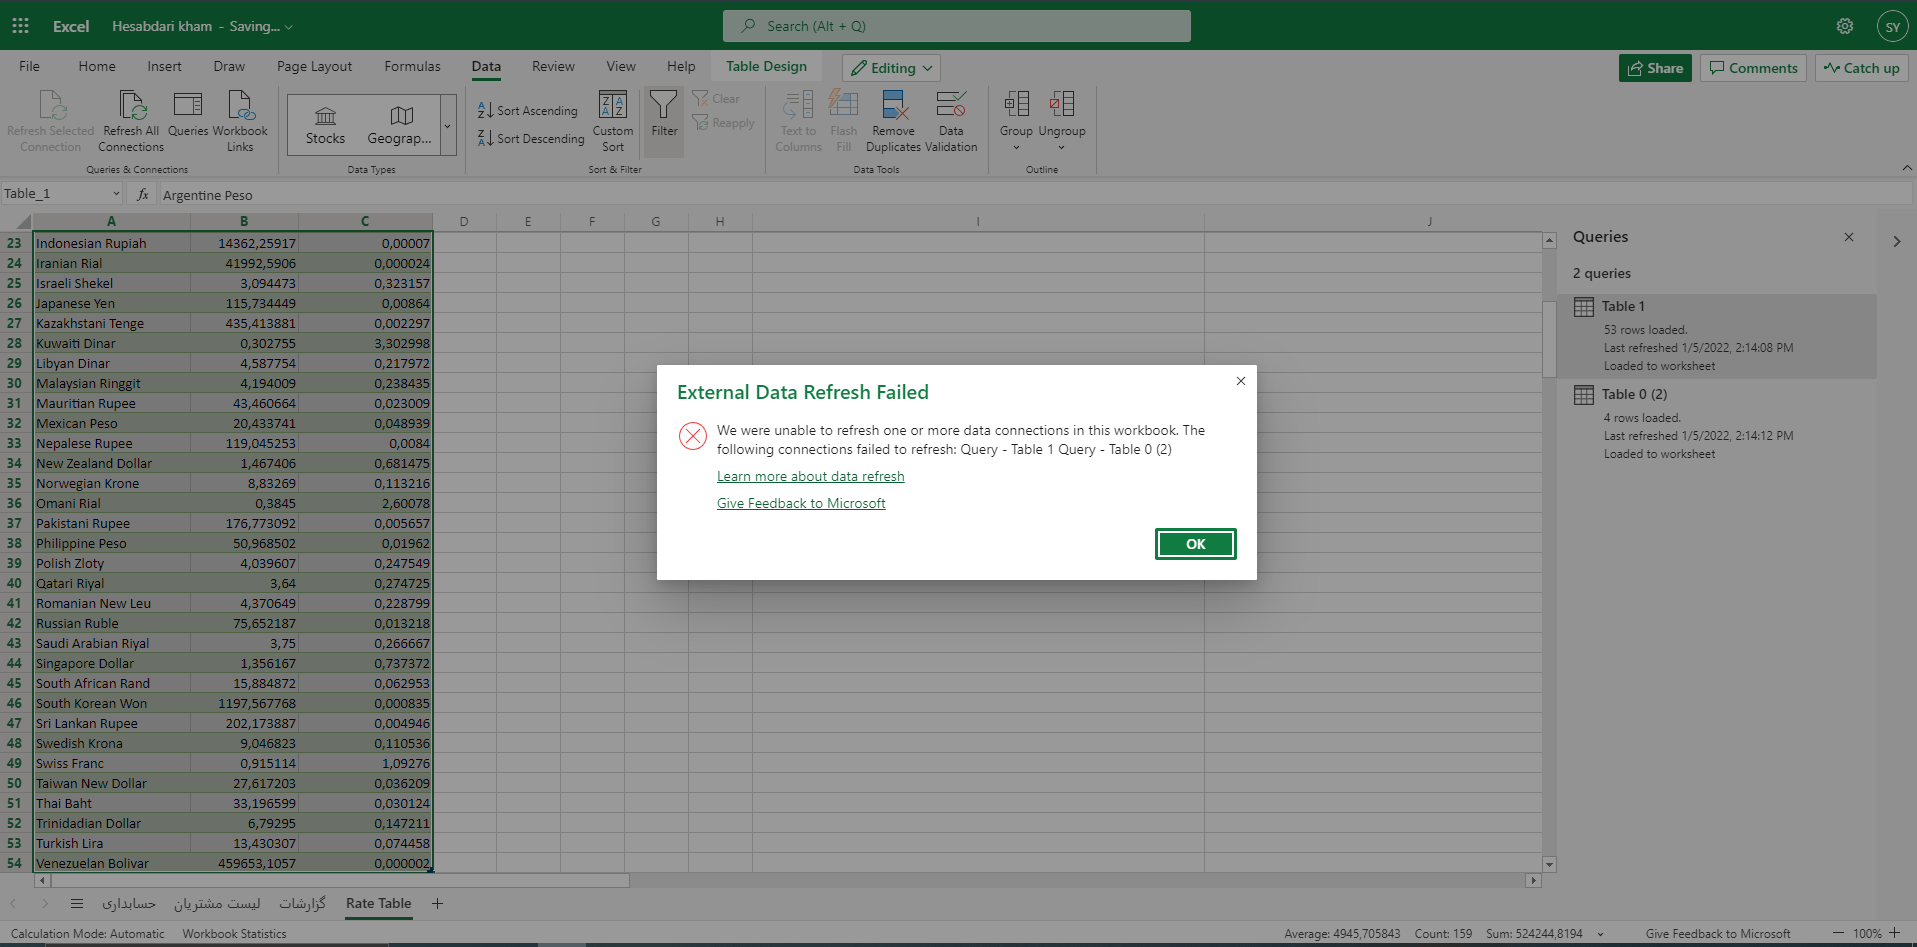Open the SY account avatar
Screen dimensions: 1917x947
pyautogui.click(x=1892, y=26)
